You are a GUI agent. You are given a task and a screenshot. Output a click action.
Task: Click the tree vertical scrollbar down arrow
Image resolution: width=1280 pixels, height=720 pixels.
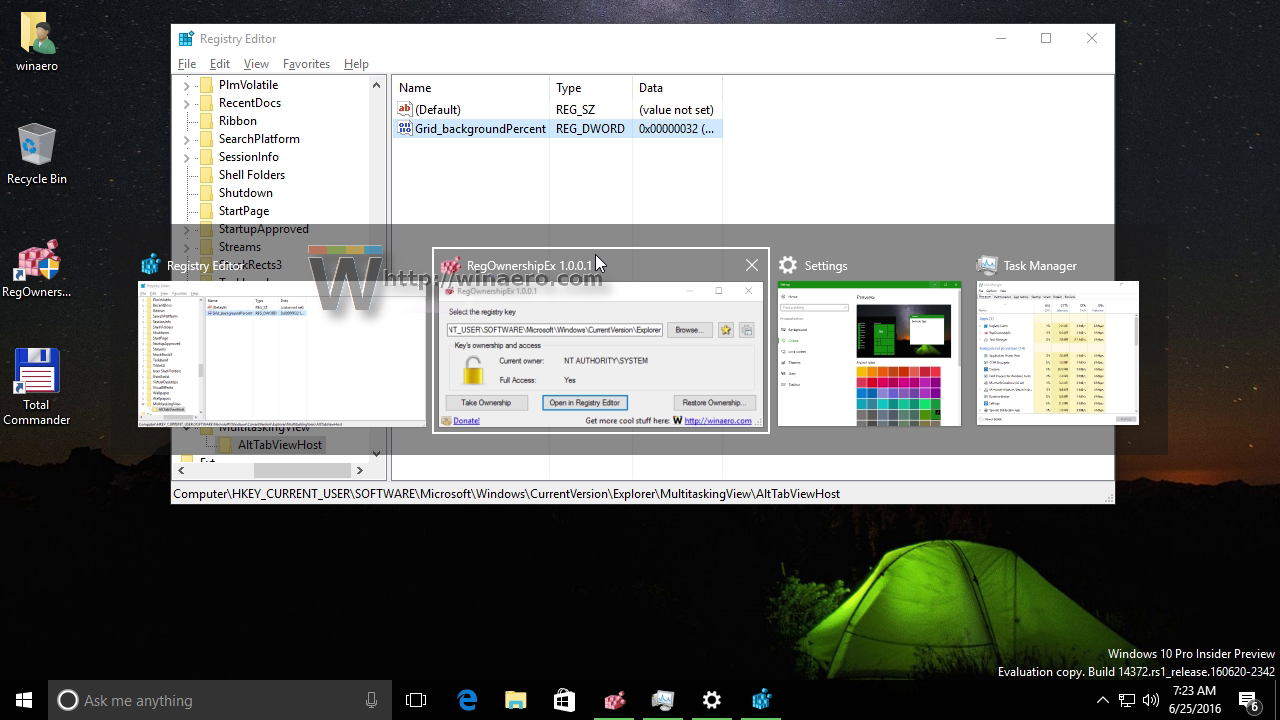coord(377,453)
